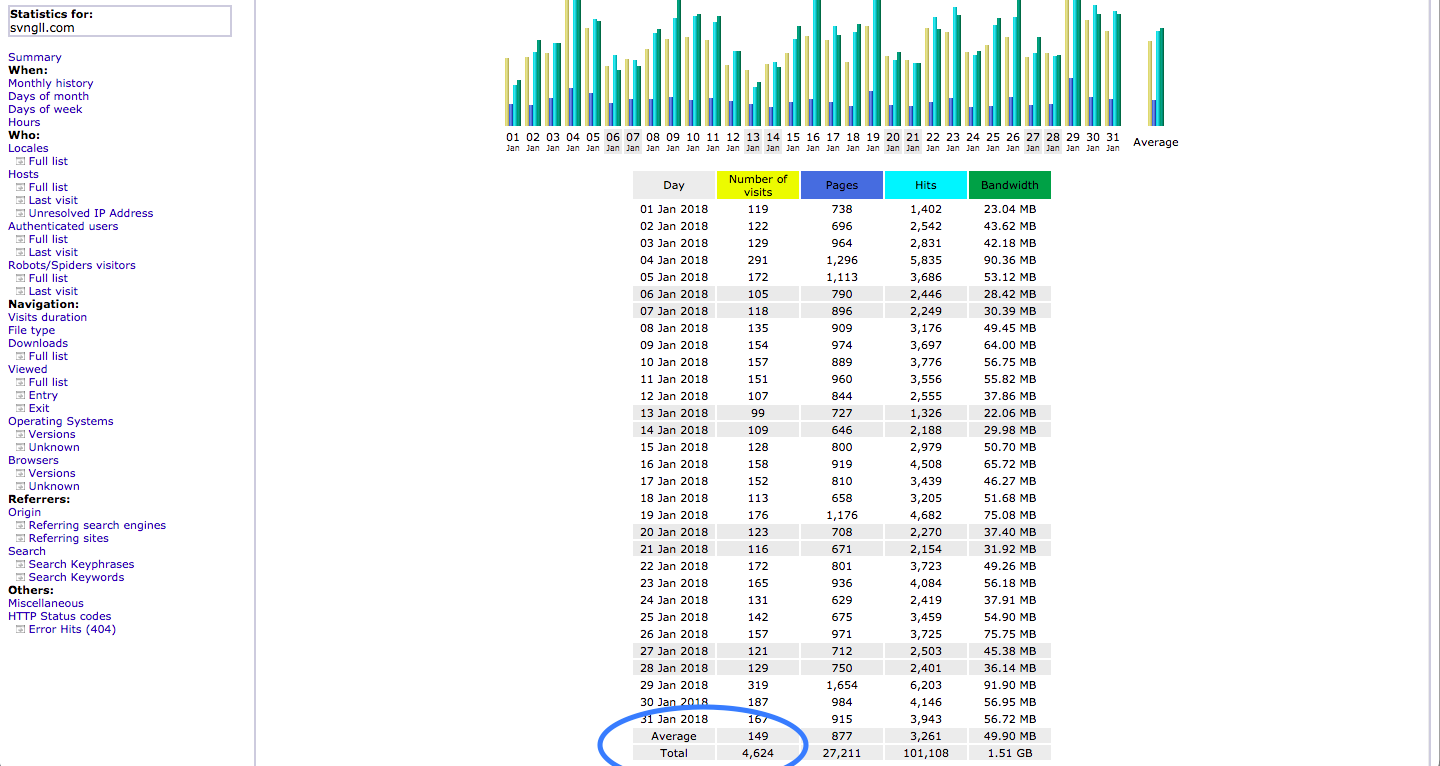
Task: Click the icon next to Search Keywords
Action: (21, 577)
